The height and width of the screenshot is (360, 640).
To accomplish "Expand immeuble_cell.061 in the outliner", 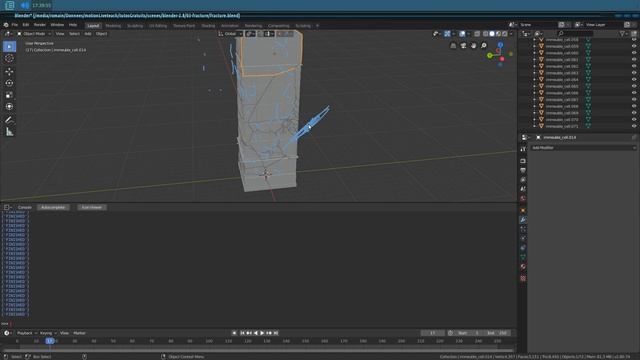I will tap(534, 60).
